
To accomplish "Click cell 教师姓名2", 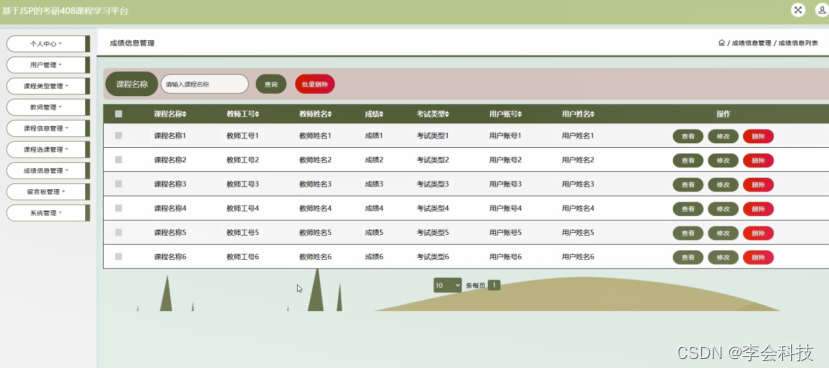I will [315, 160].
